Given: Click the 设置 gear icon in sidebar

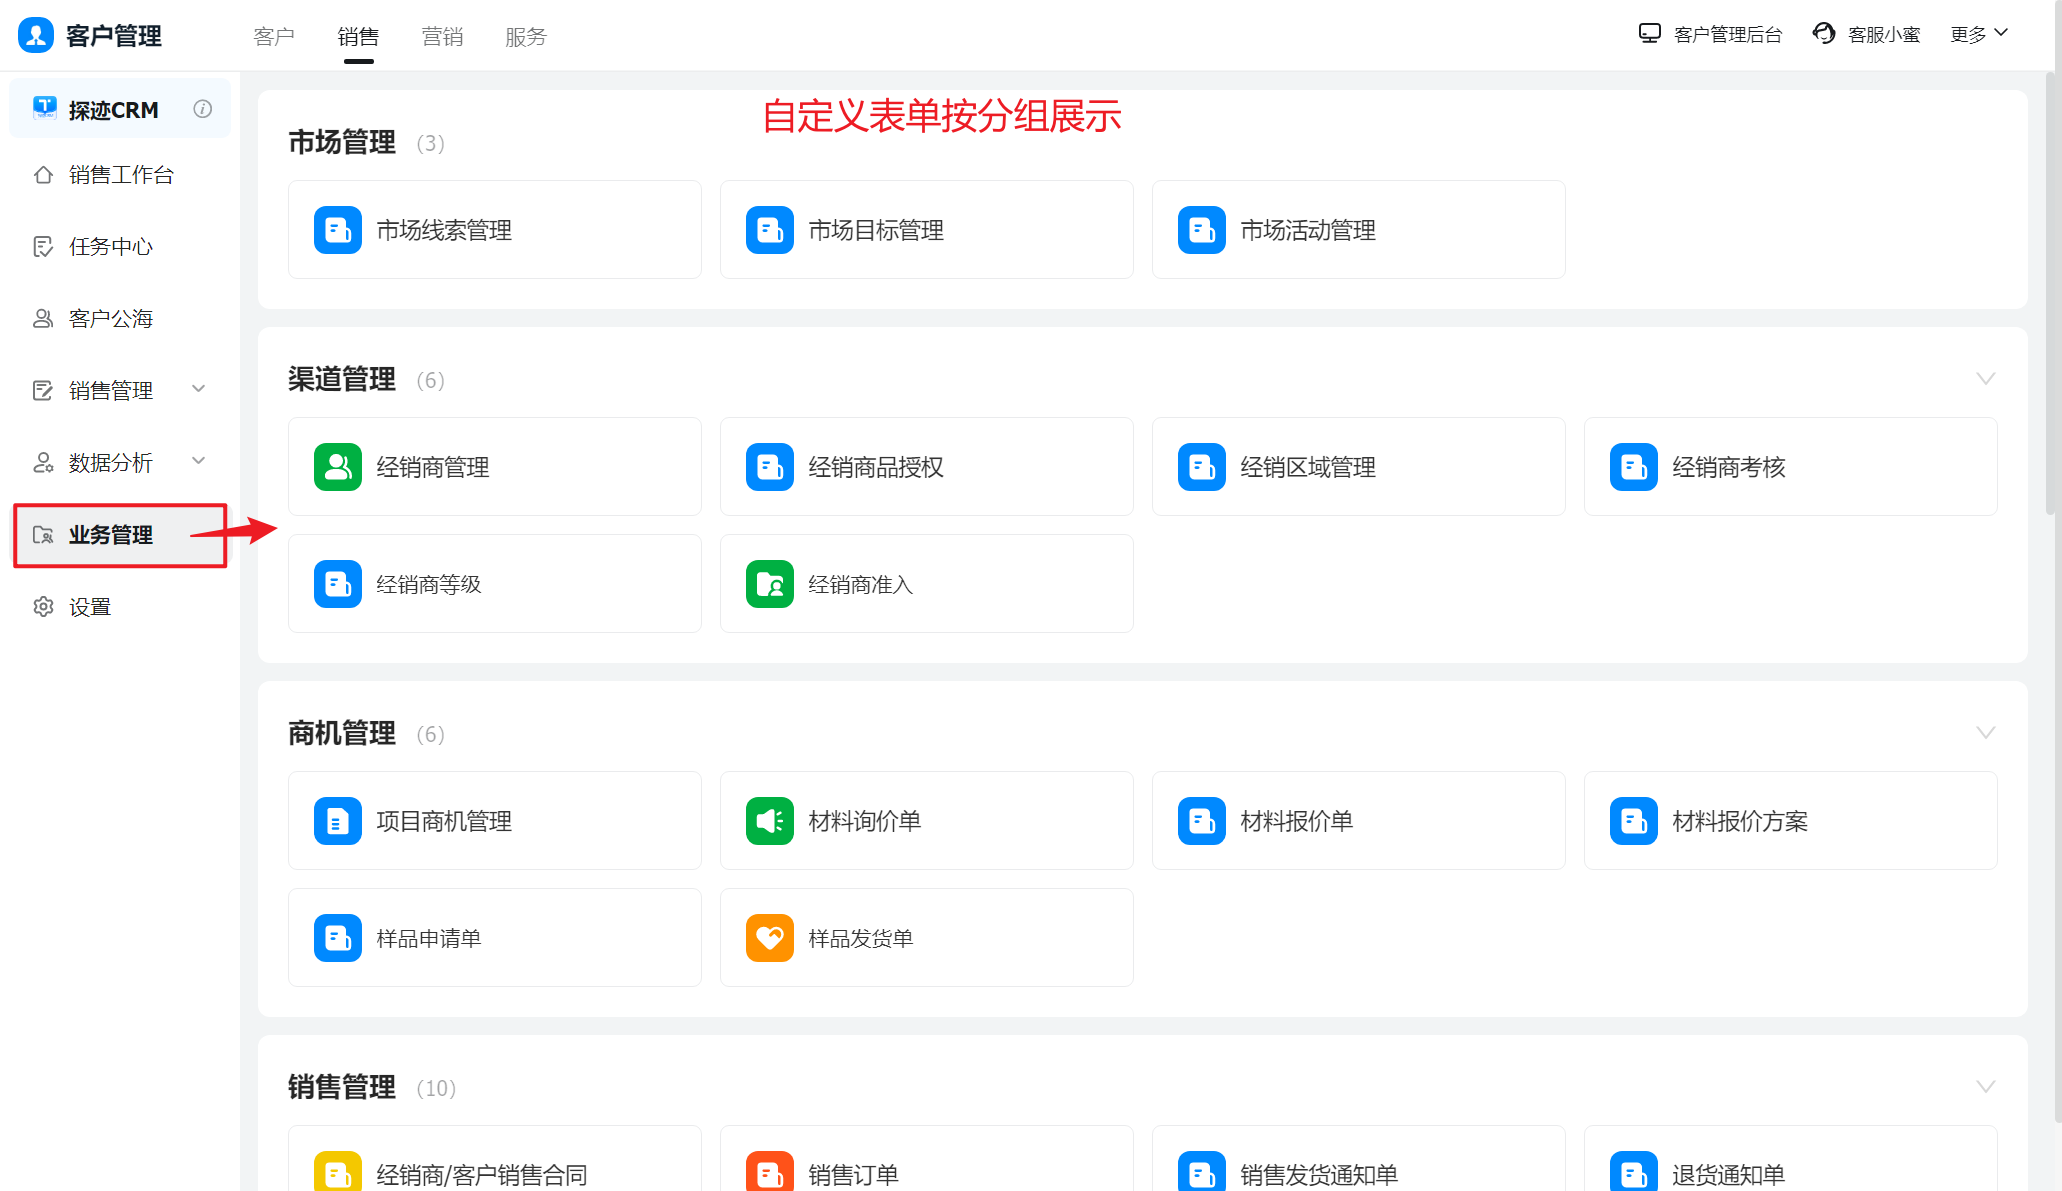Looking at the screenshot, I should point(43,607).
